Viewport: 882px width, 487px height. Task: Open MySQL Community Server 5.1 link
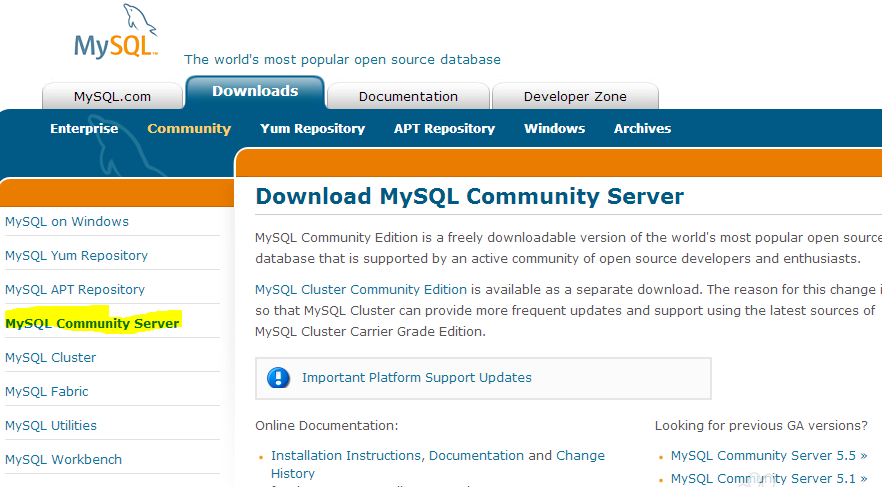click(768, 479)
